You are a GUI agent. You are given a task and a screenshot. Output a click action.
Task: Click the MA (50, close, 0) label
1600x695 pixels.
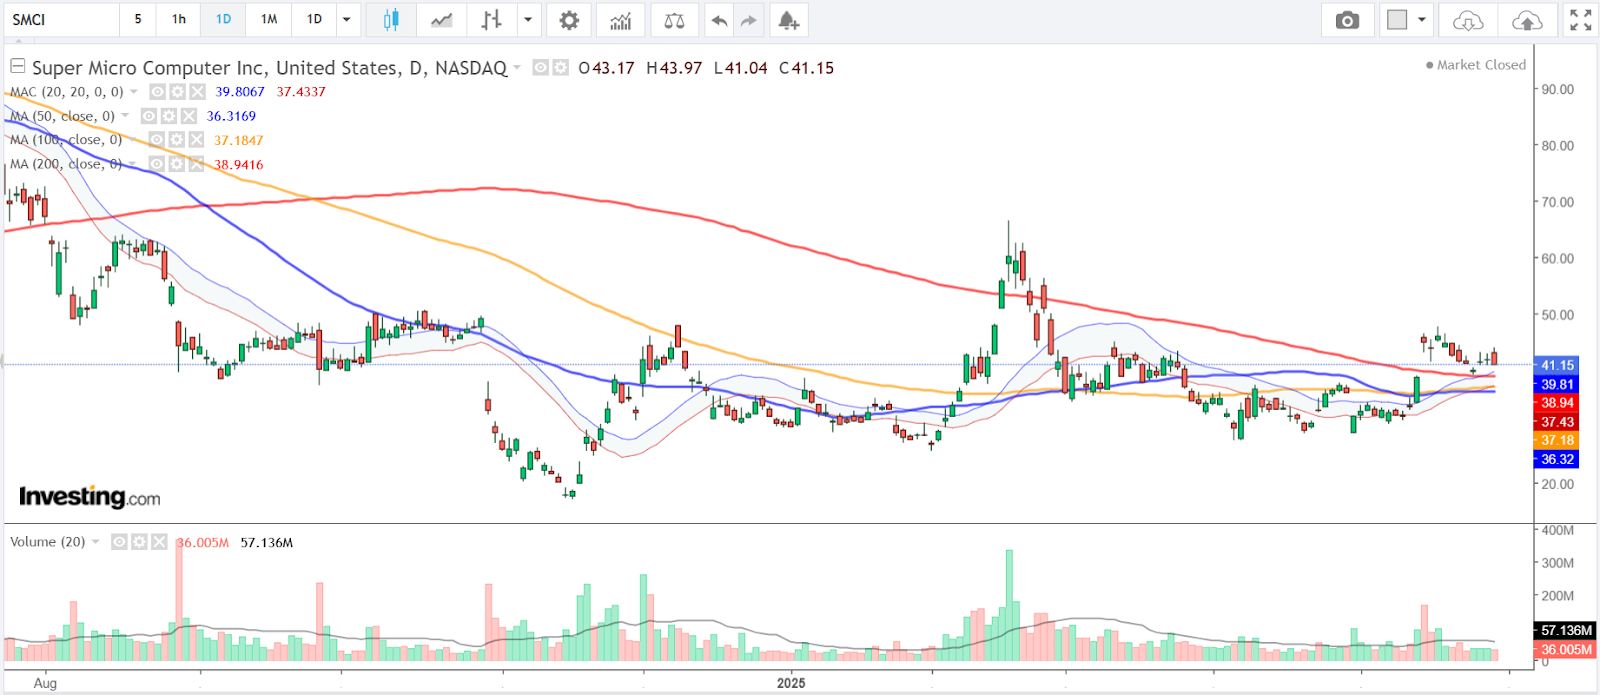(63, 116)
